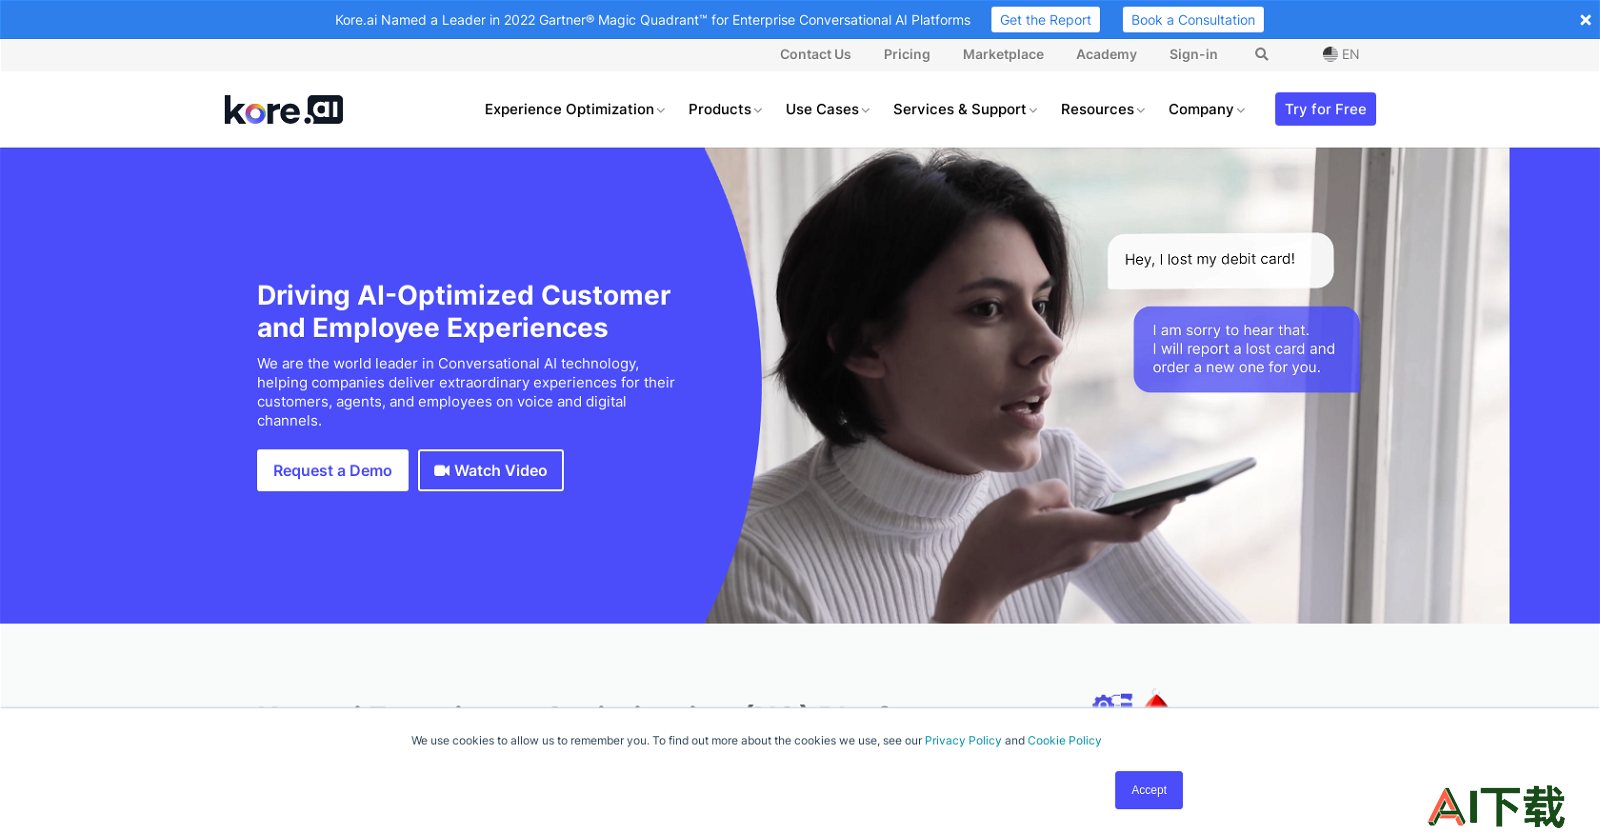
Task: Expand Experience Optimization menu
Action: tap(574, 109)
